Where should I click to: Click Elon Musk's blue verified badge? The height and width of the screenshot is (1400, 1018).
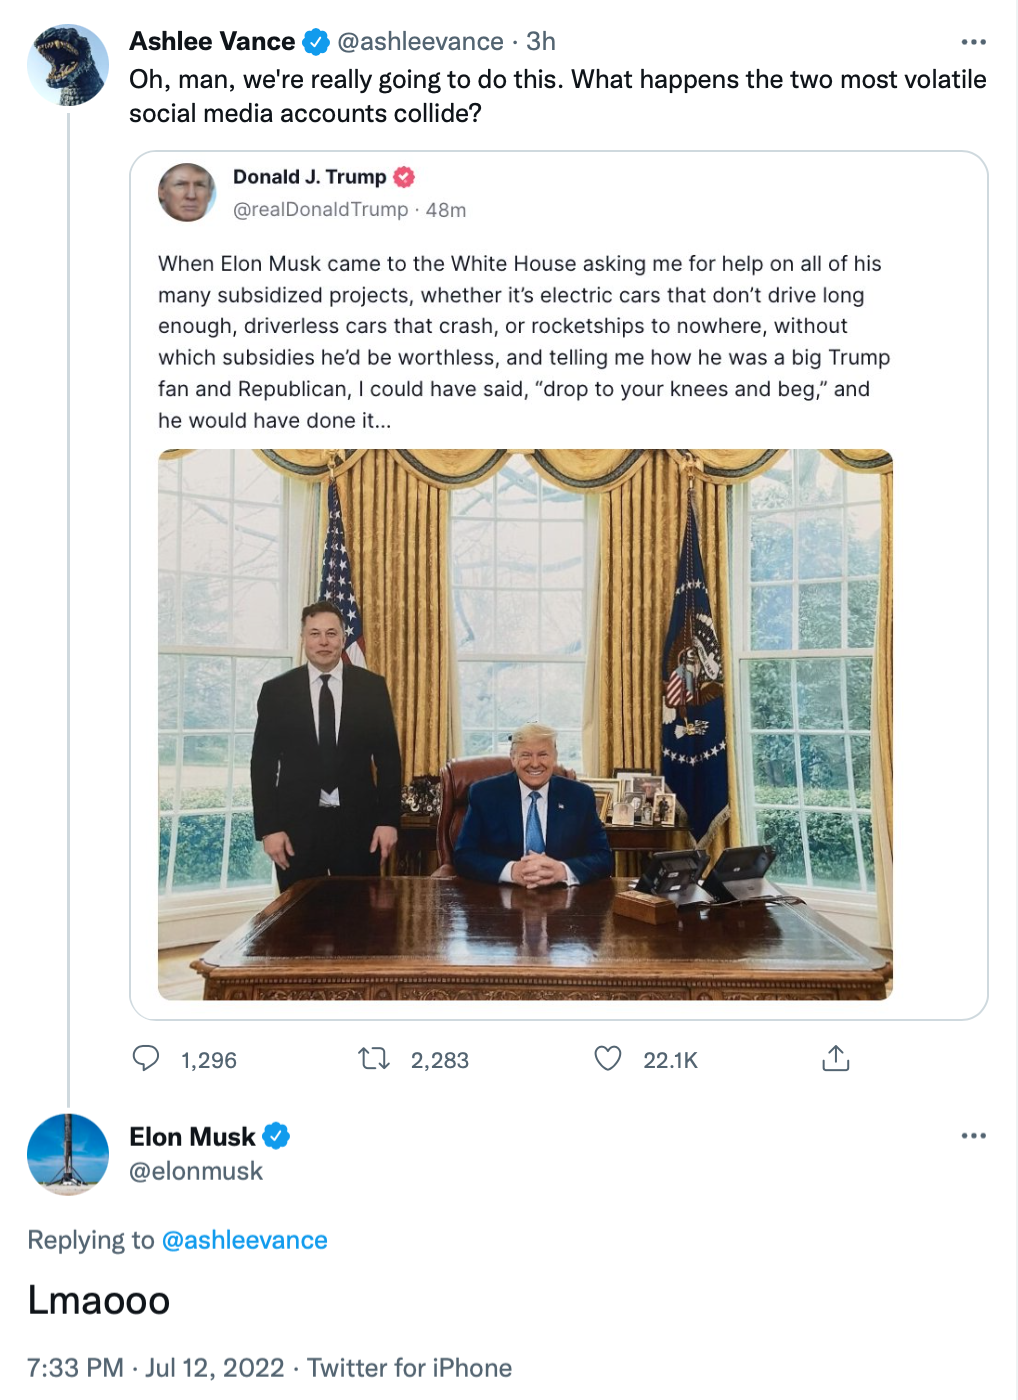[x=276, y=1136]
